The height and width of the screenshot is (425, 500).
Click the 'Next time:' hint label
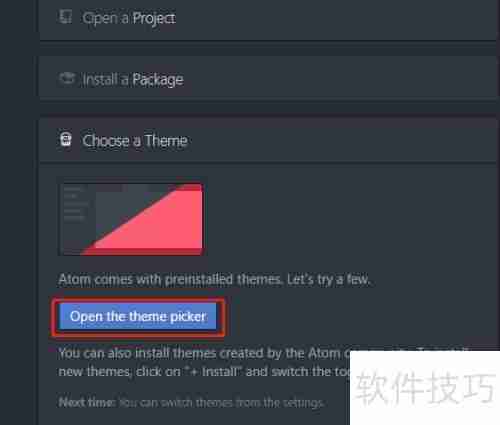pyautogui.click(x=87, y=402)
